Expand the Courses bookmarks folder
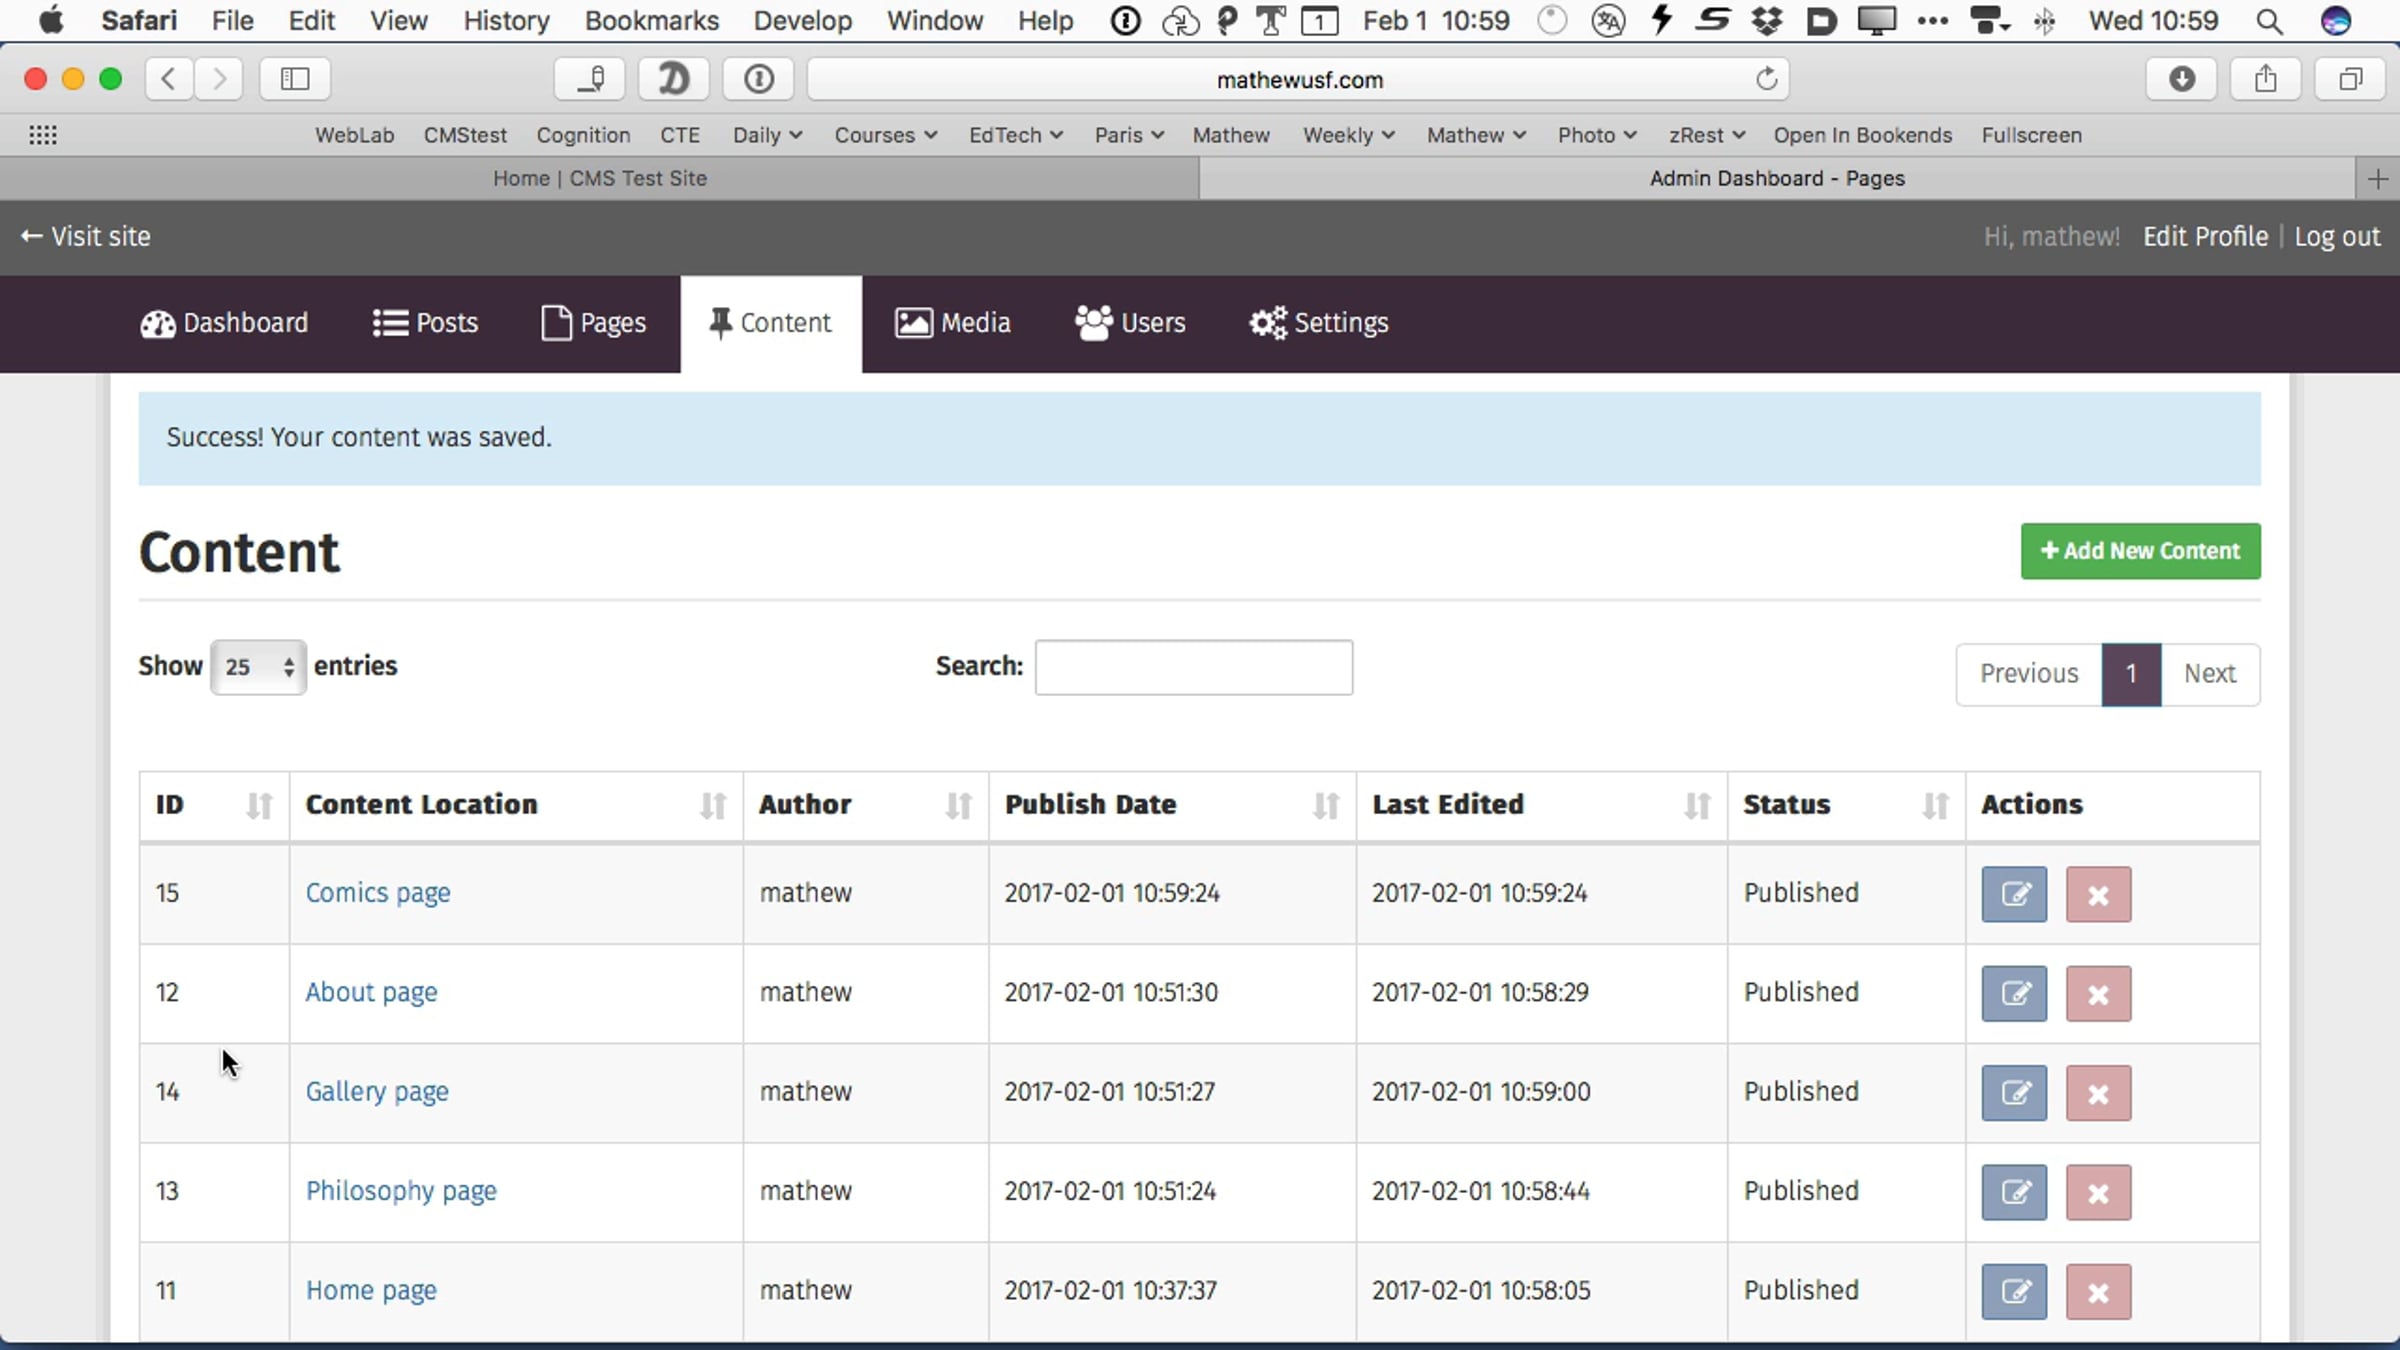Screen dimensions: 2400x1350 click(x=885, y=135)
